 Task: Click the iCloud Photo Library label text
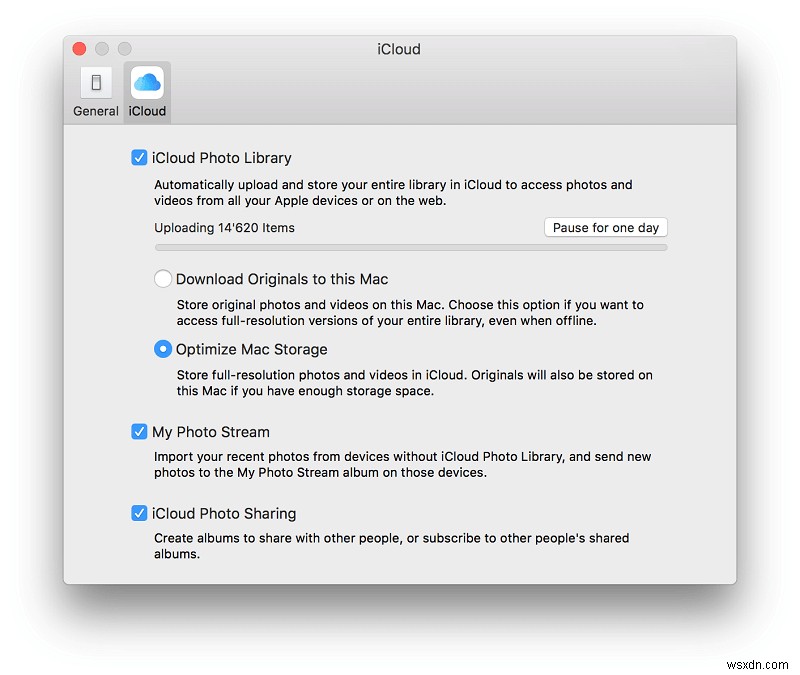[x=221, y=157]
